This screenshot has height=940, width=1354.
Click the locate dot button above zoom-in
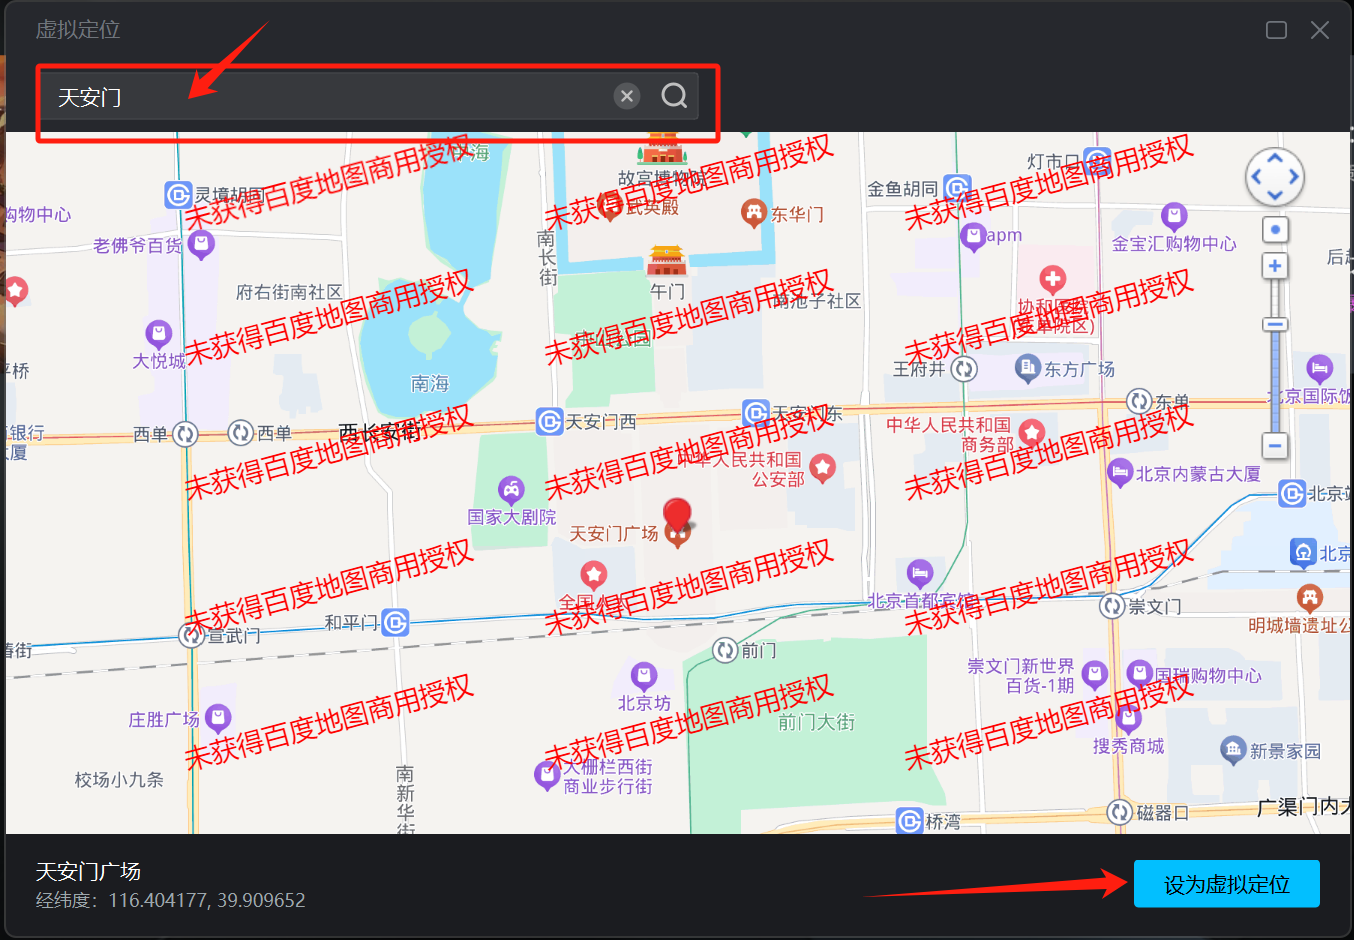click(x=1274, y=230)
